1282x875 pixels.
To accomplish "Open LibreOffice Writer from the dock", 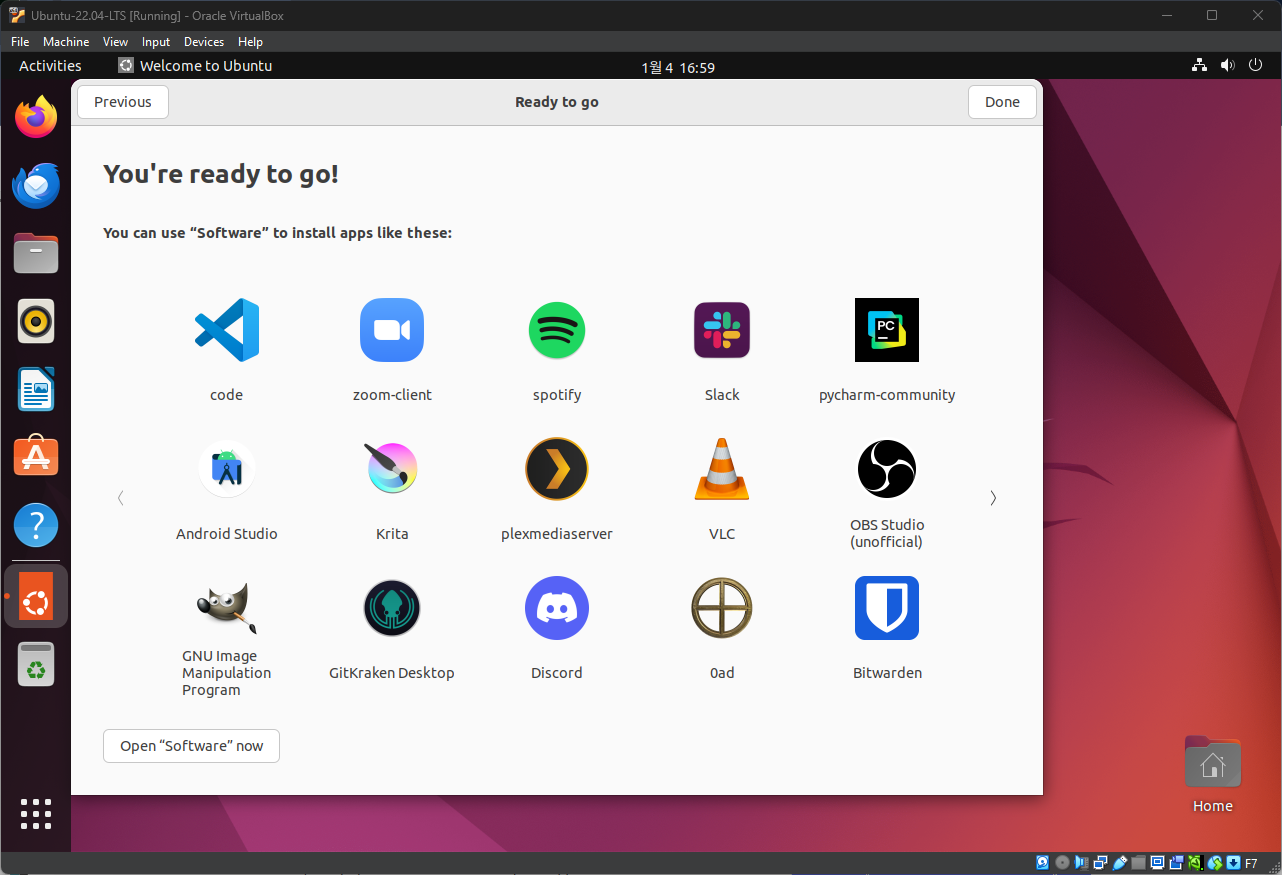I will coord(36,389).
